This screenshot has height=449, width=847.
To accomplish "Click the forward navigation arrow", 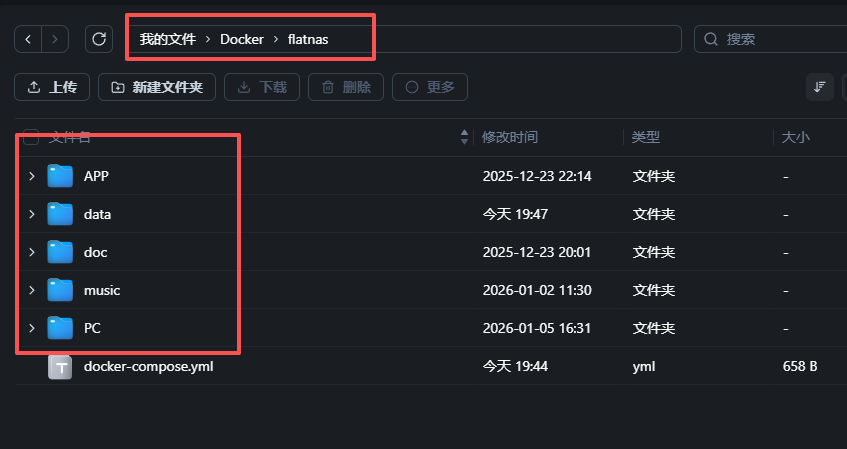I will coord(55,39).
